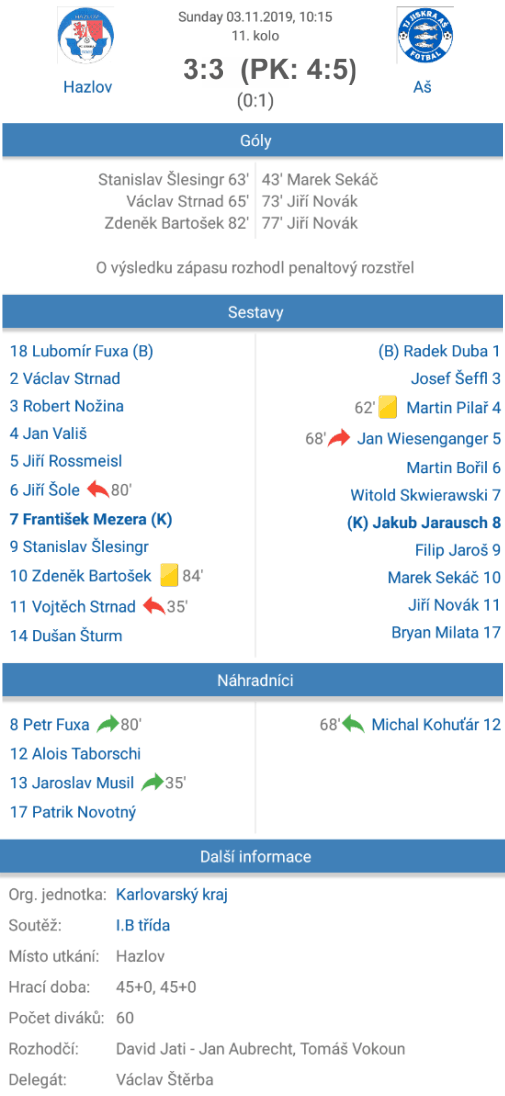The height and width of the screenshot is (1096, 505).
Task: Select the Náhradníci section header
Action: coord(252,679)
